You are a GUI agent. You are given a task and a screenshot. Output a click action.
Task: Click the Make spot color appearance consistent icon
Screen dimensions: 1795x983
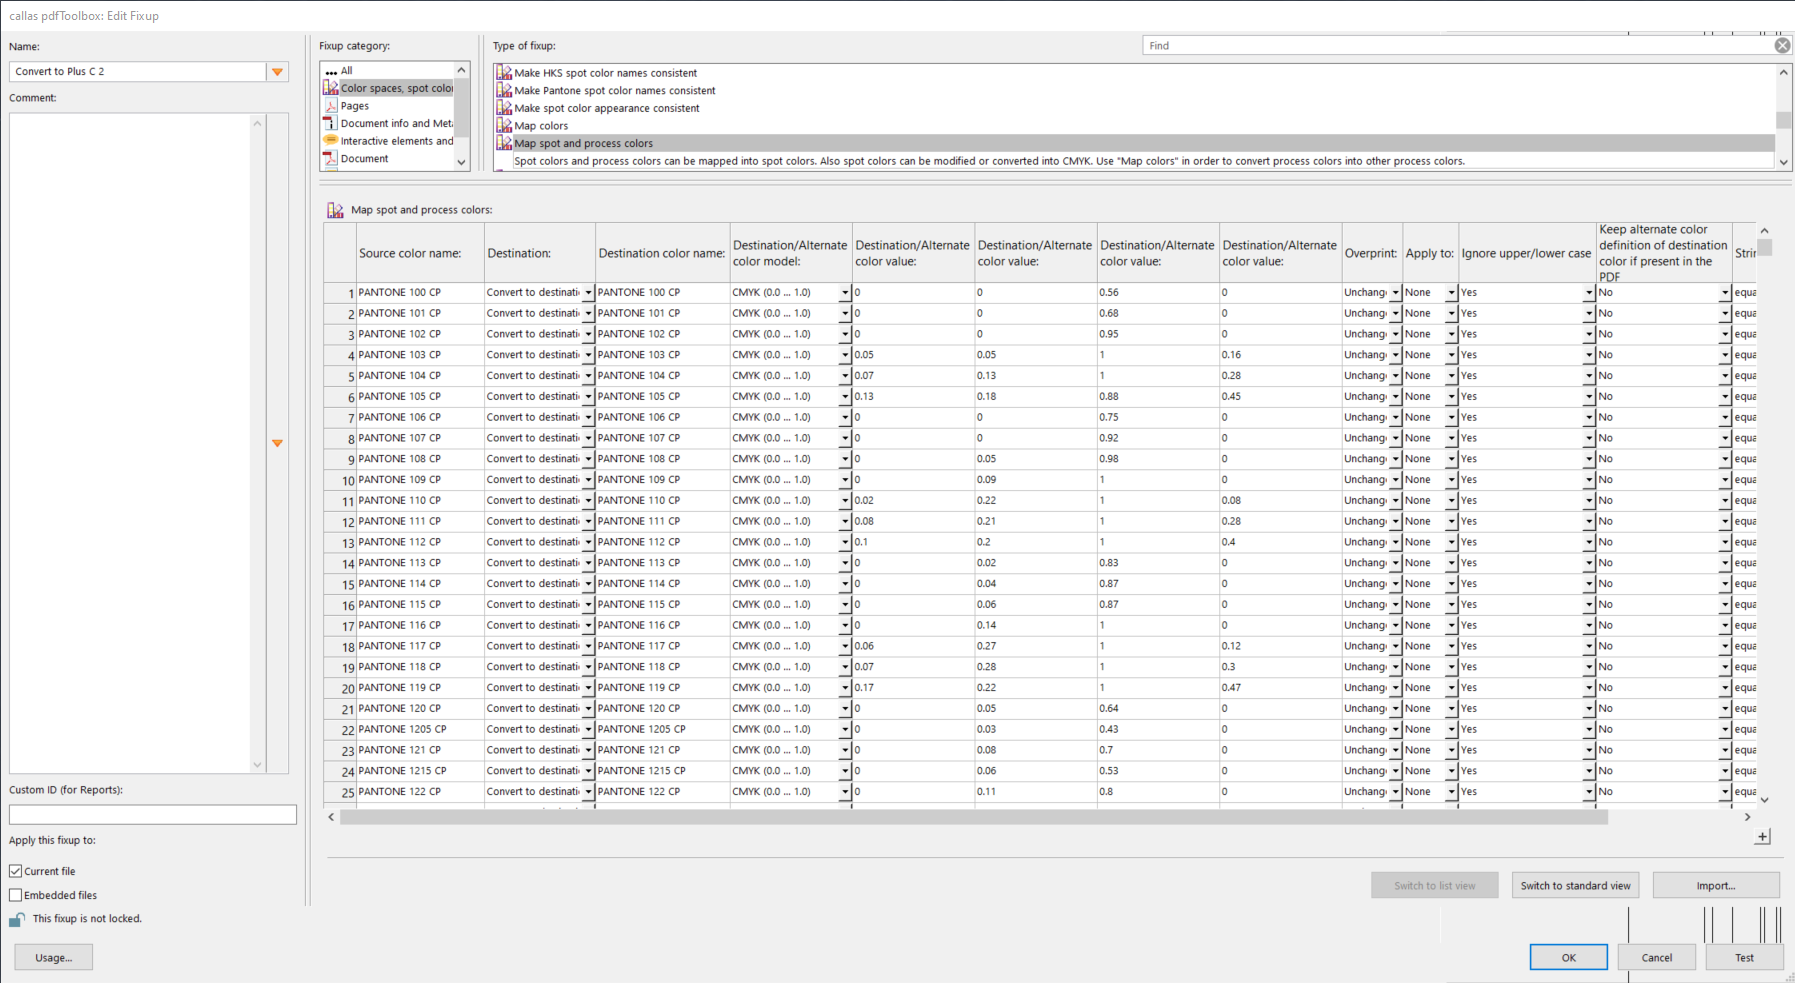[x=504, y=108]
